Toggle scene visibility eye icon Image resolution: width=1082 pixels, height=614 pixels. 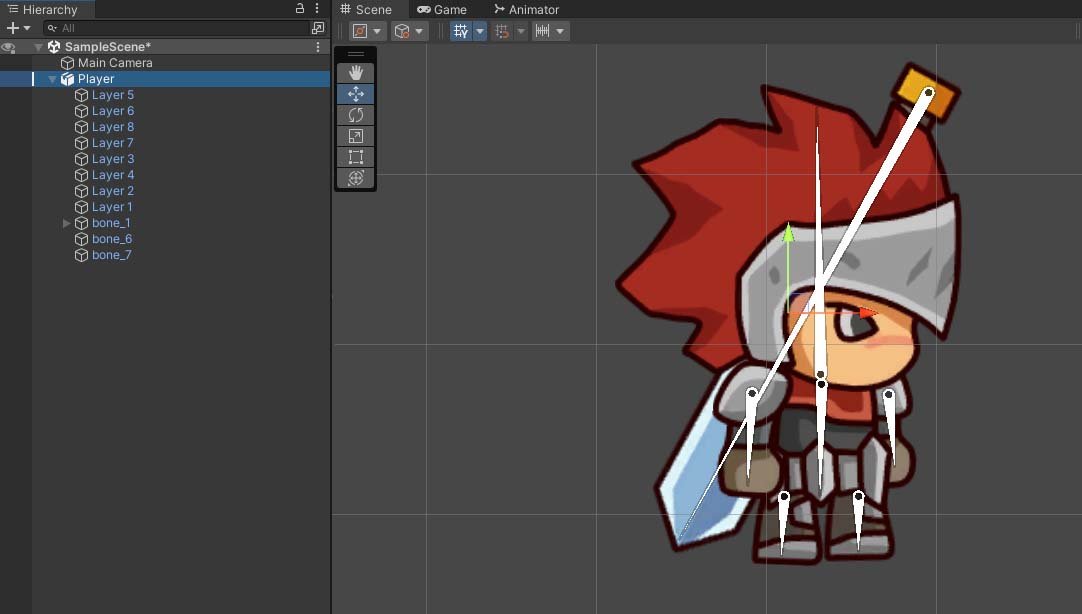click(8, 47)
